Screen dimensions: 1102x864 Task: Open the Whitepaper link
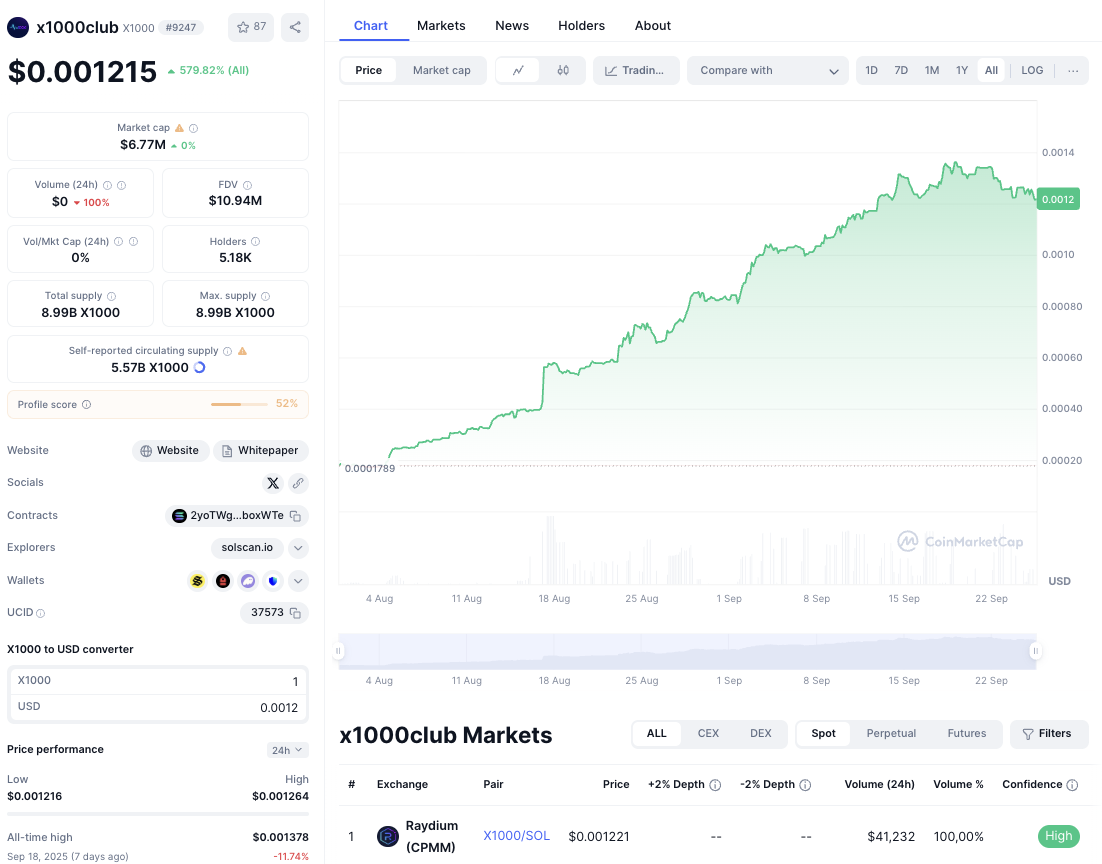[x=261, y=451]
